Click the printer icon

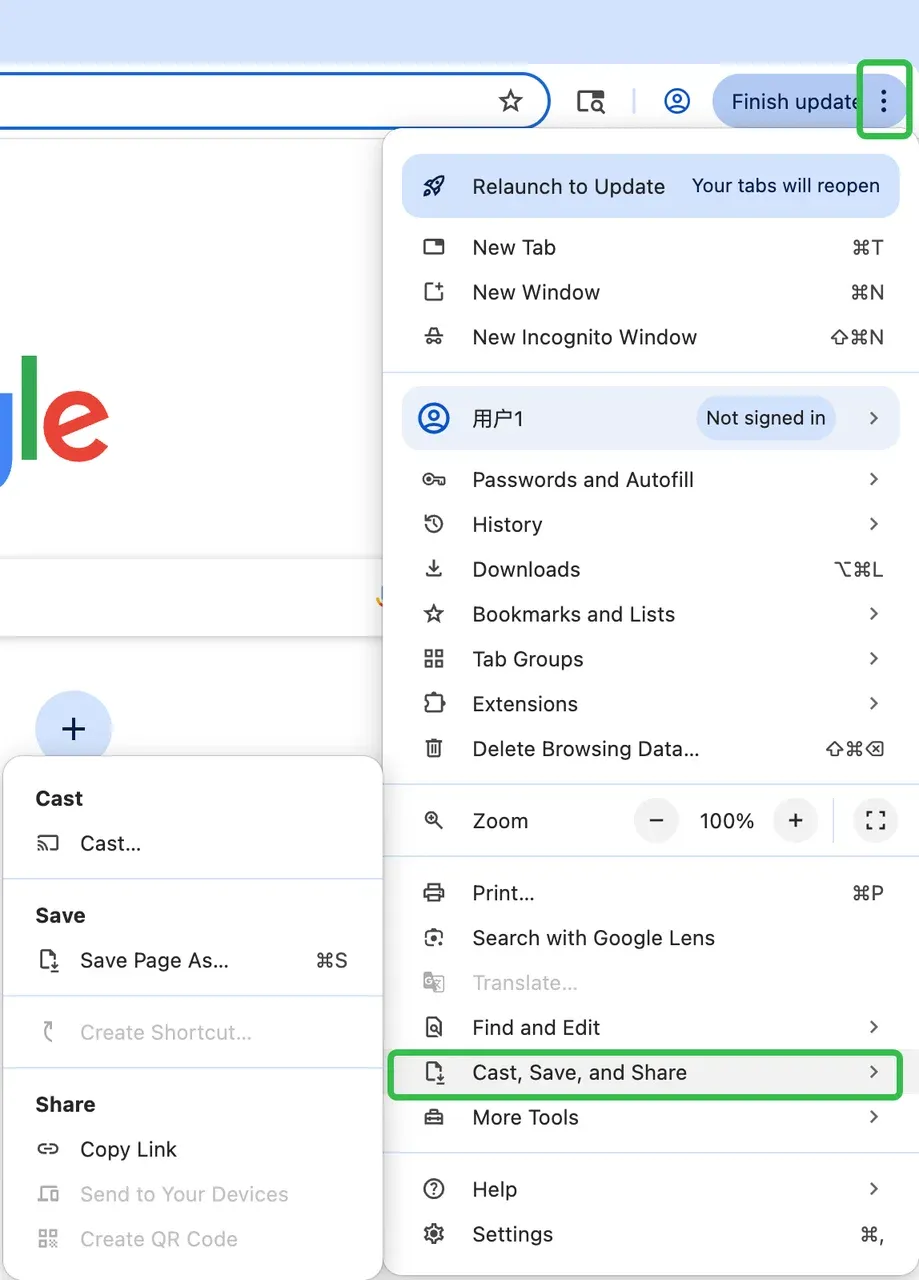[434, 893]
